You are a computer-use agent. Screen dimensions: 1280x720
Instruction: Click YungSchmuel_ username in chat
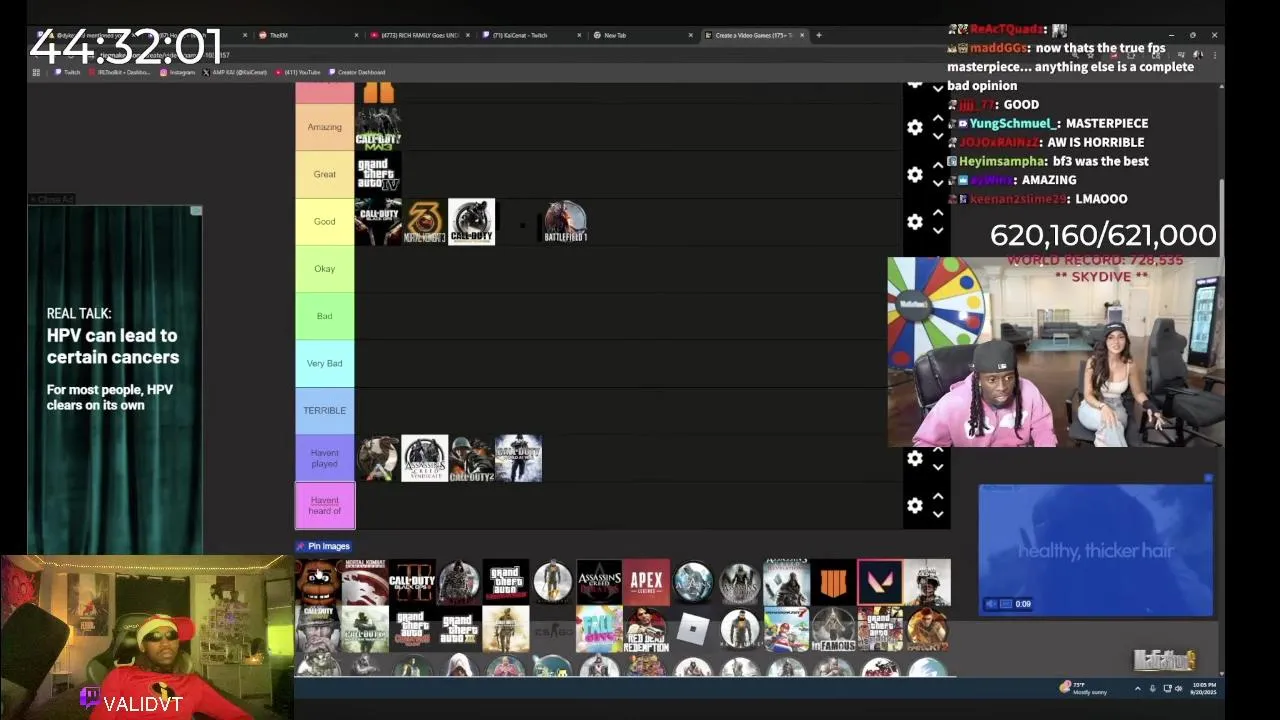click(1012, 123)
